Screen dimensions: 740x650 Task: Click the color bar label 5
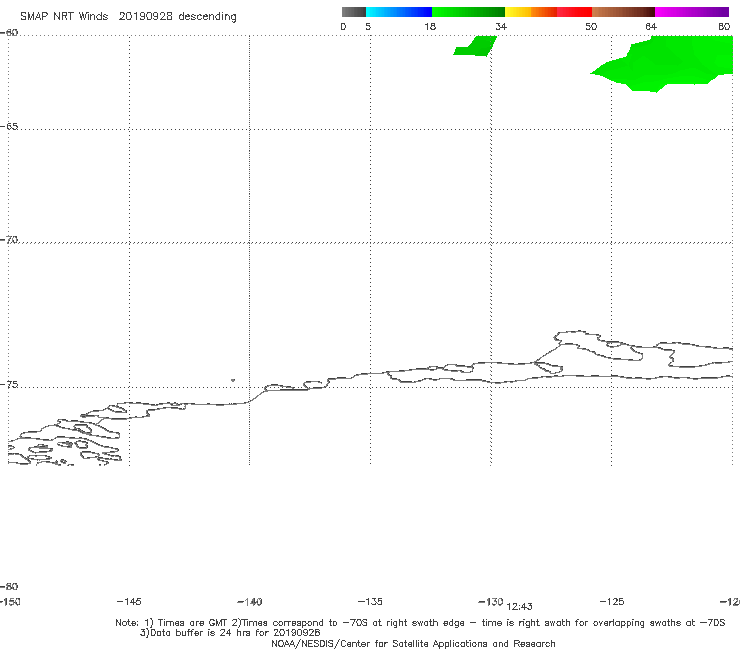click(368, 26)
